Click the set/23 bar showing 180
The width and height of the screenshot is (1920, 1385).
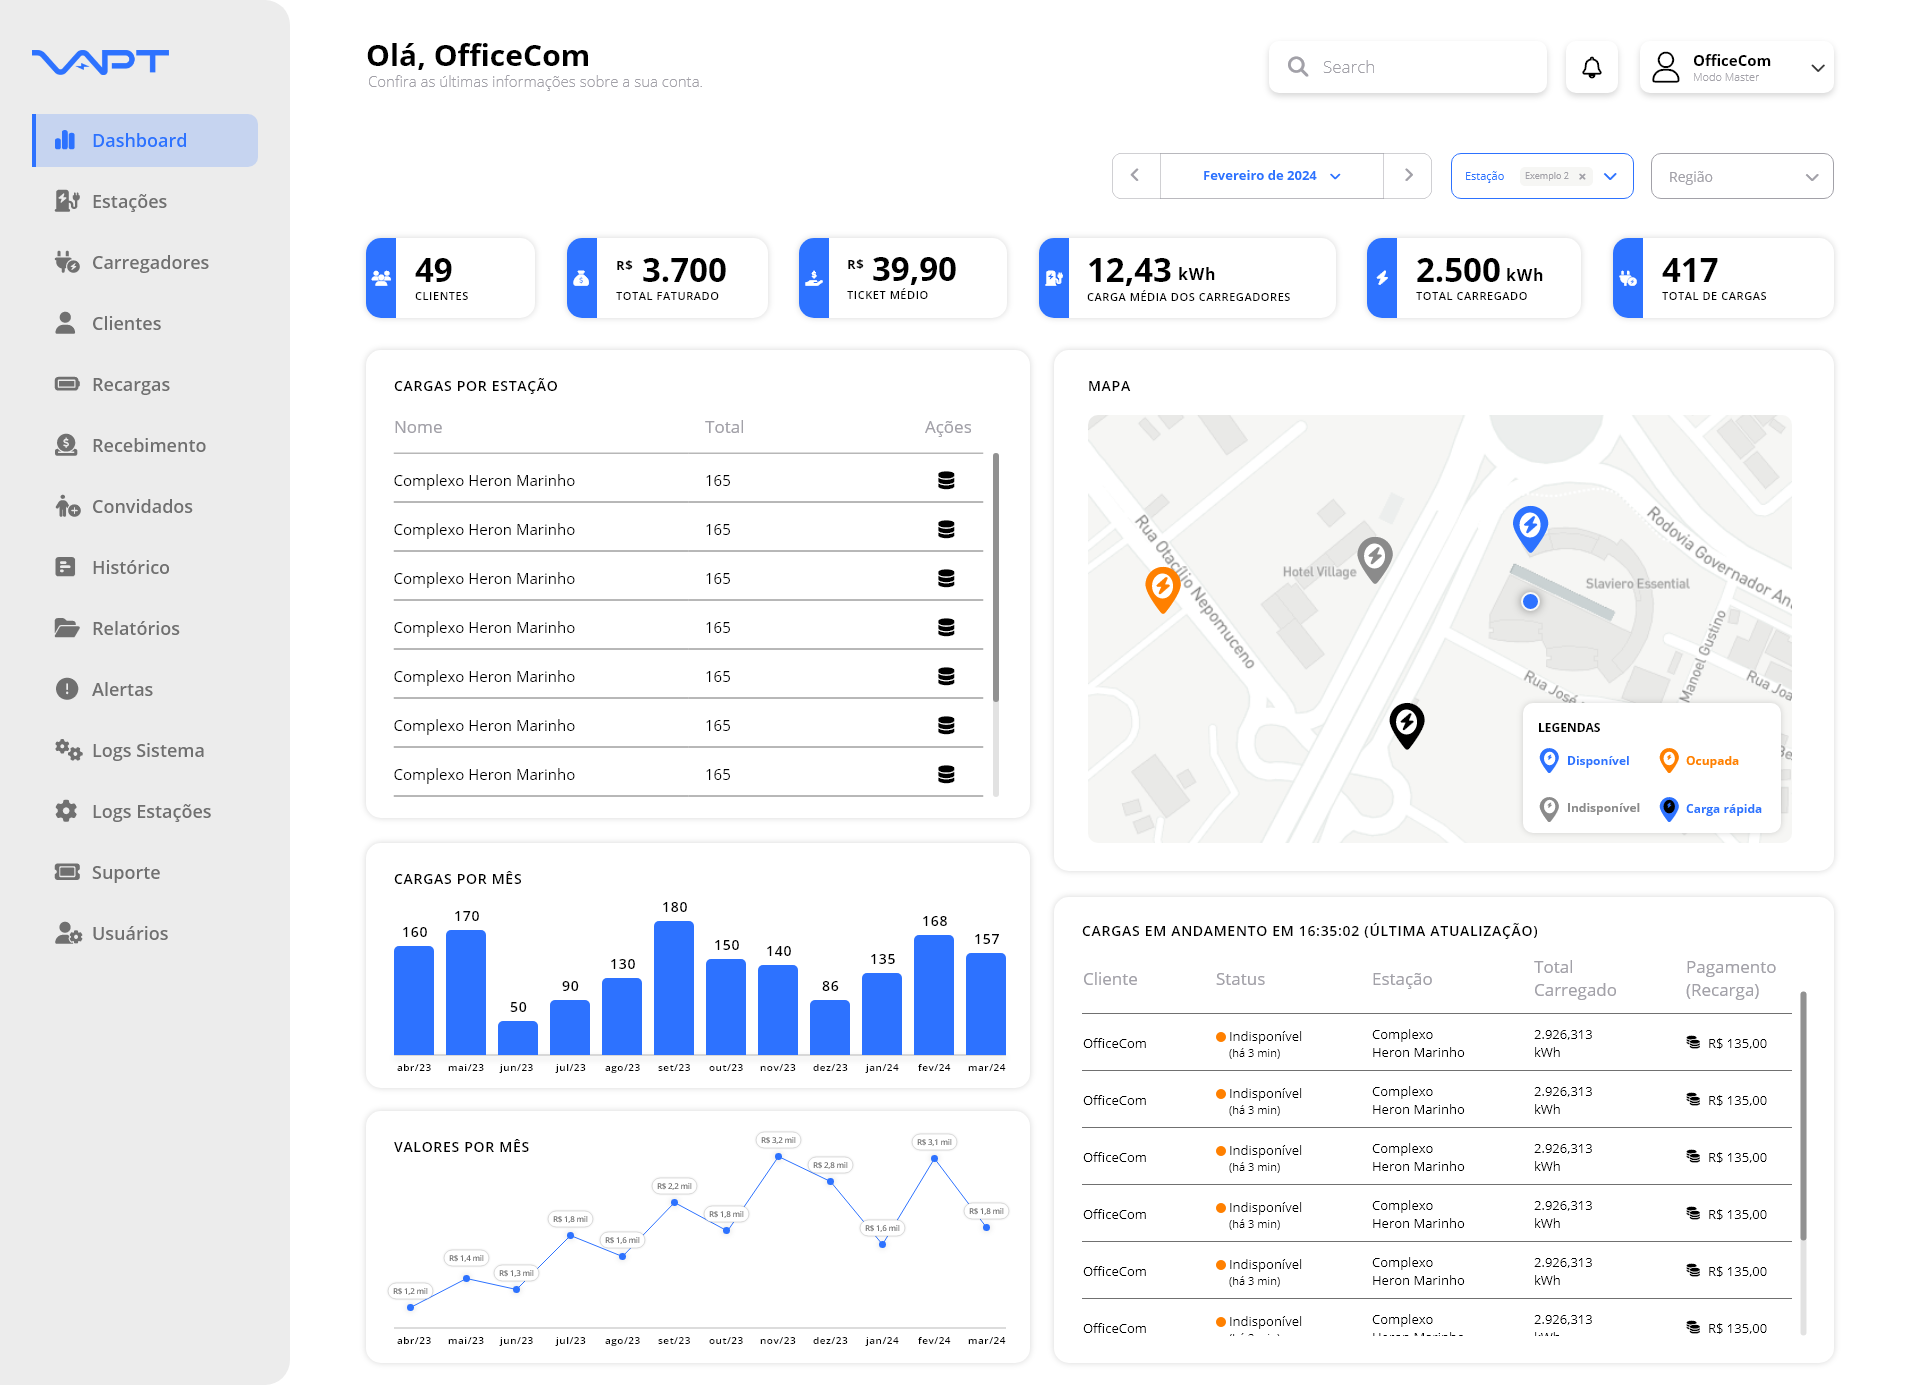(673, 988)
